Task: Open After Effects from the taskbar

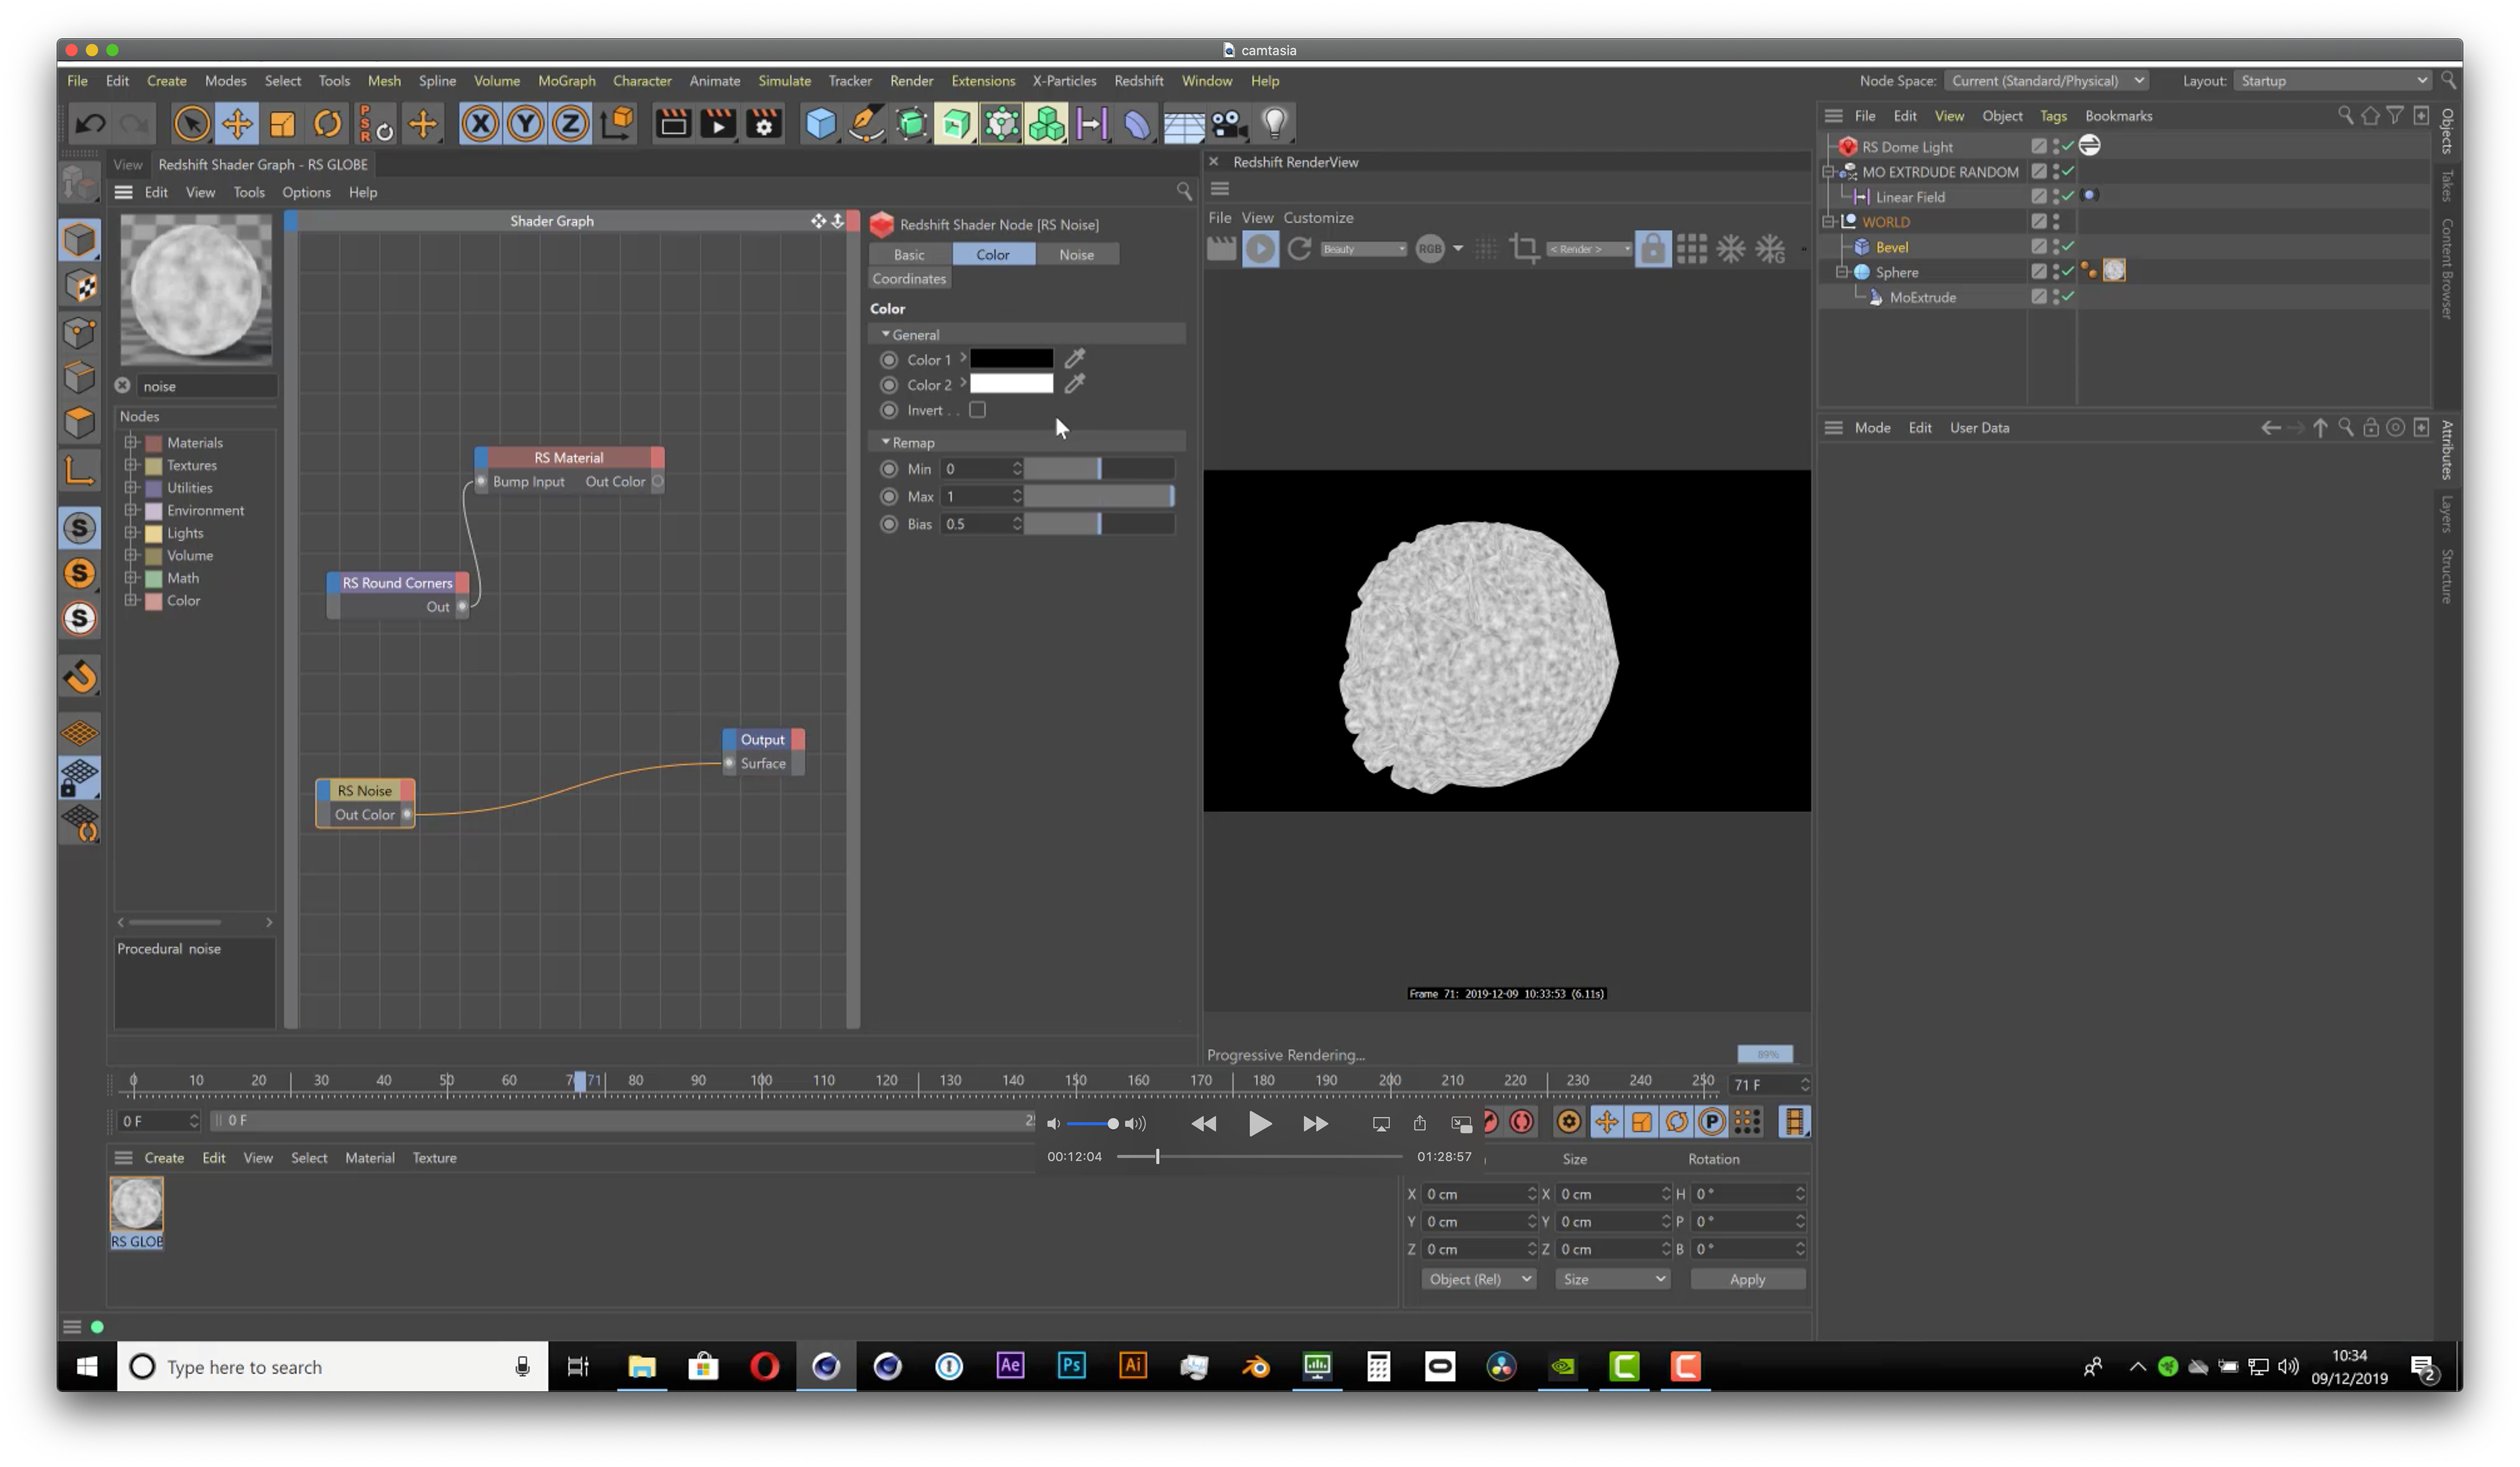Action: pyautogui.click(x=1010, y=1366)
